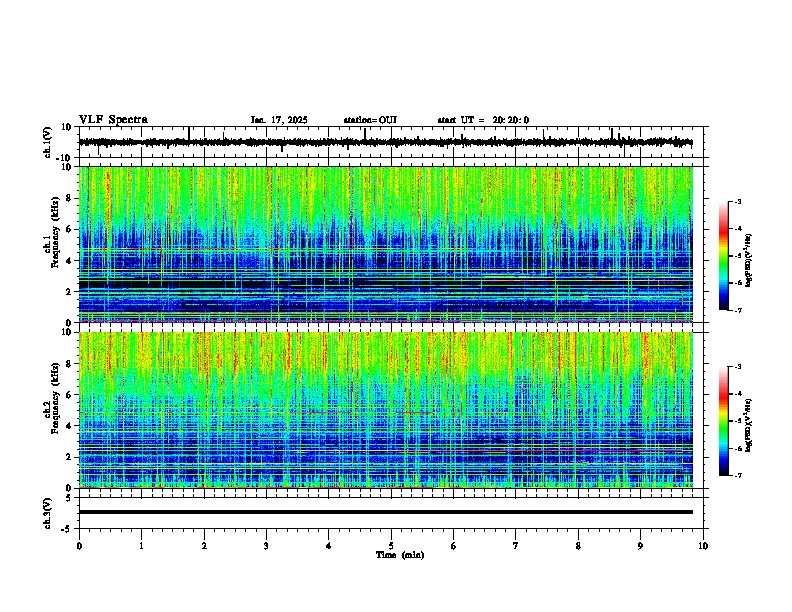The height and width of the screenshot is (612, 792).
Task: Click the "-3" label on the ch.1 colorbar
Action: pyautogui.click(x=738, y=201)
